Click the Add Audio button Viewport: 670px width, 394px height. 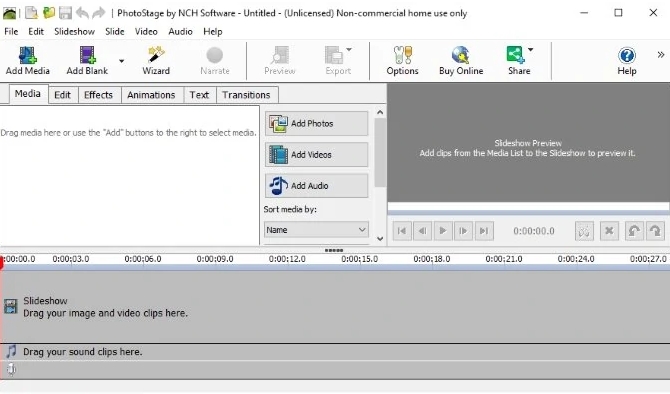pos(316,186)
